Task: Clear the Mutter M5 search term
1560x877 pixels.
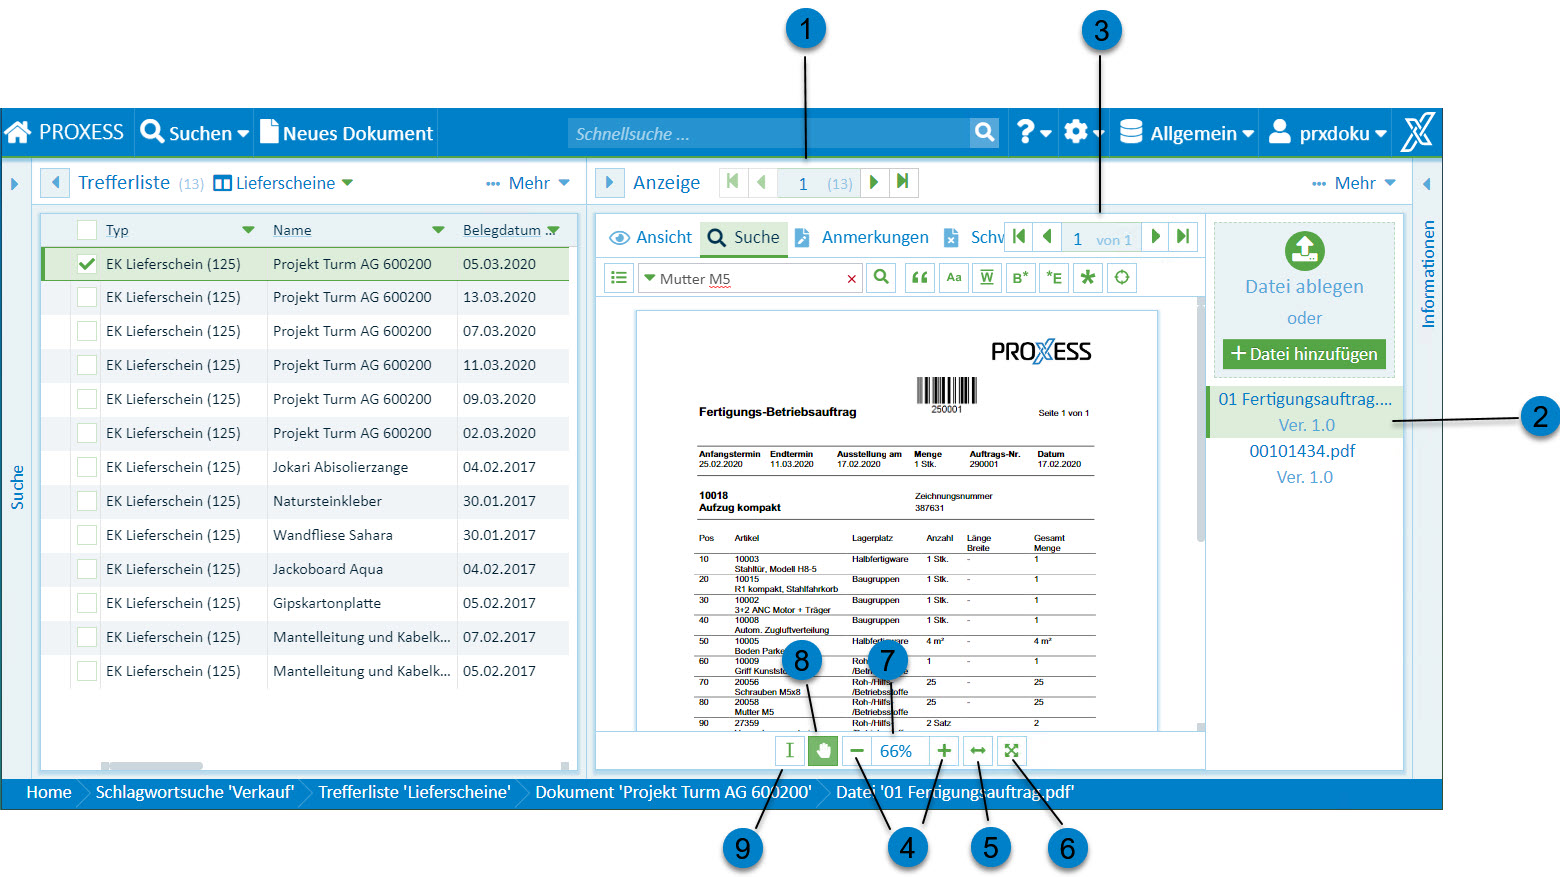Action: (x=851, y=279)
